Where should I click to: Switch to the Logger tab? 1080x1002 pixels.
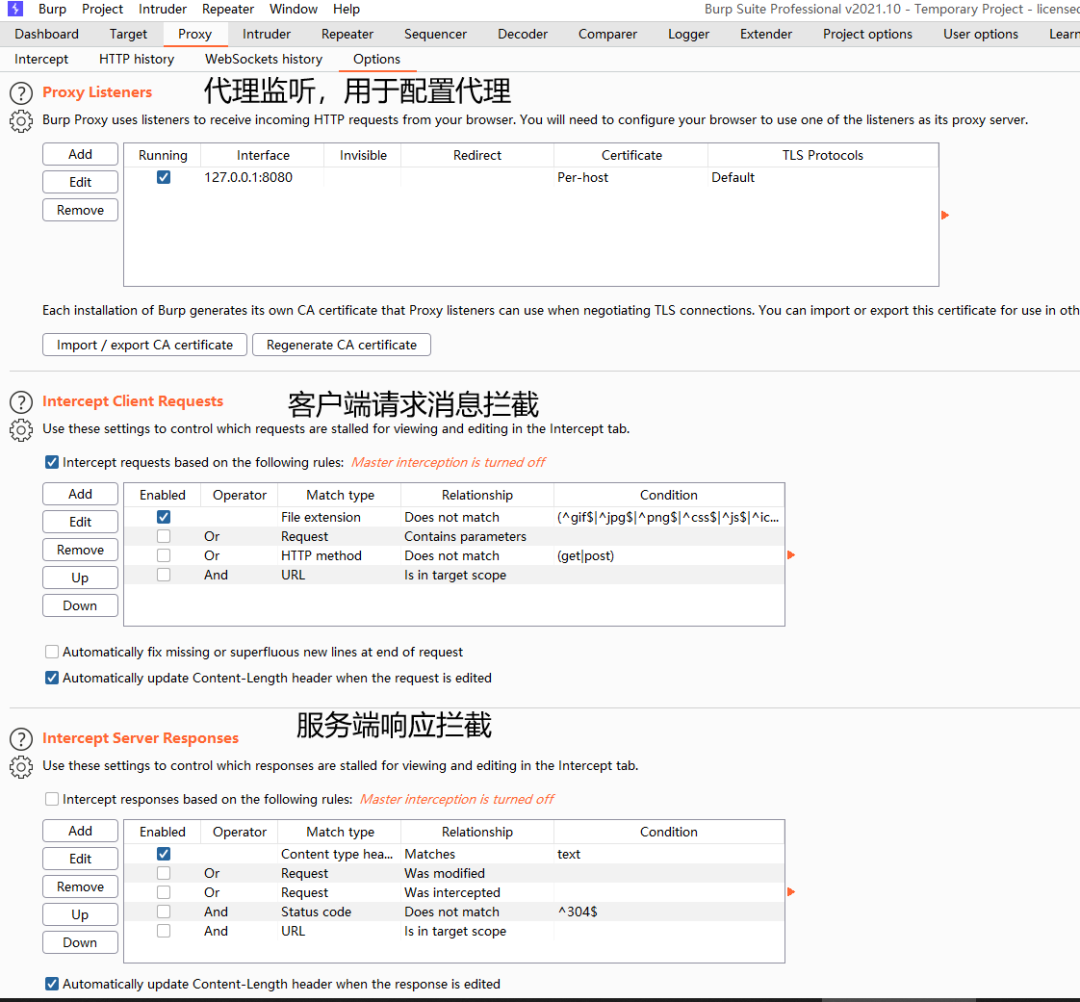click(x=689, y=34)
